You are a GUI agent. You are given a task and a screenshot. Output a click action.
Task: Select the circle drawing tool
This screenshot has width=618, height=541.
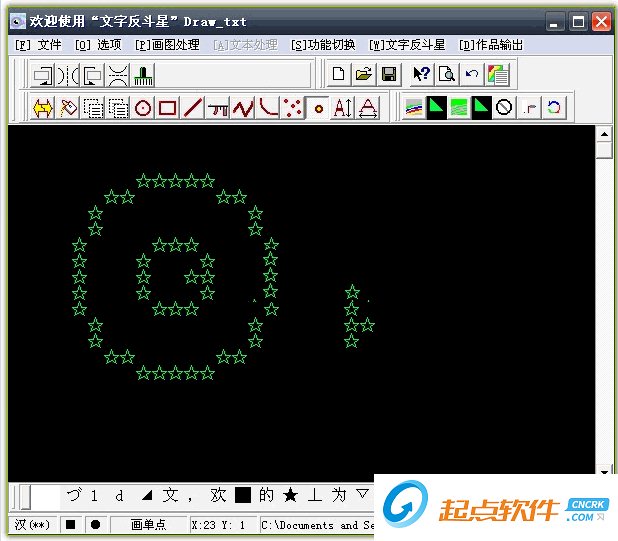(x=143, y=108)
